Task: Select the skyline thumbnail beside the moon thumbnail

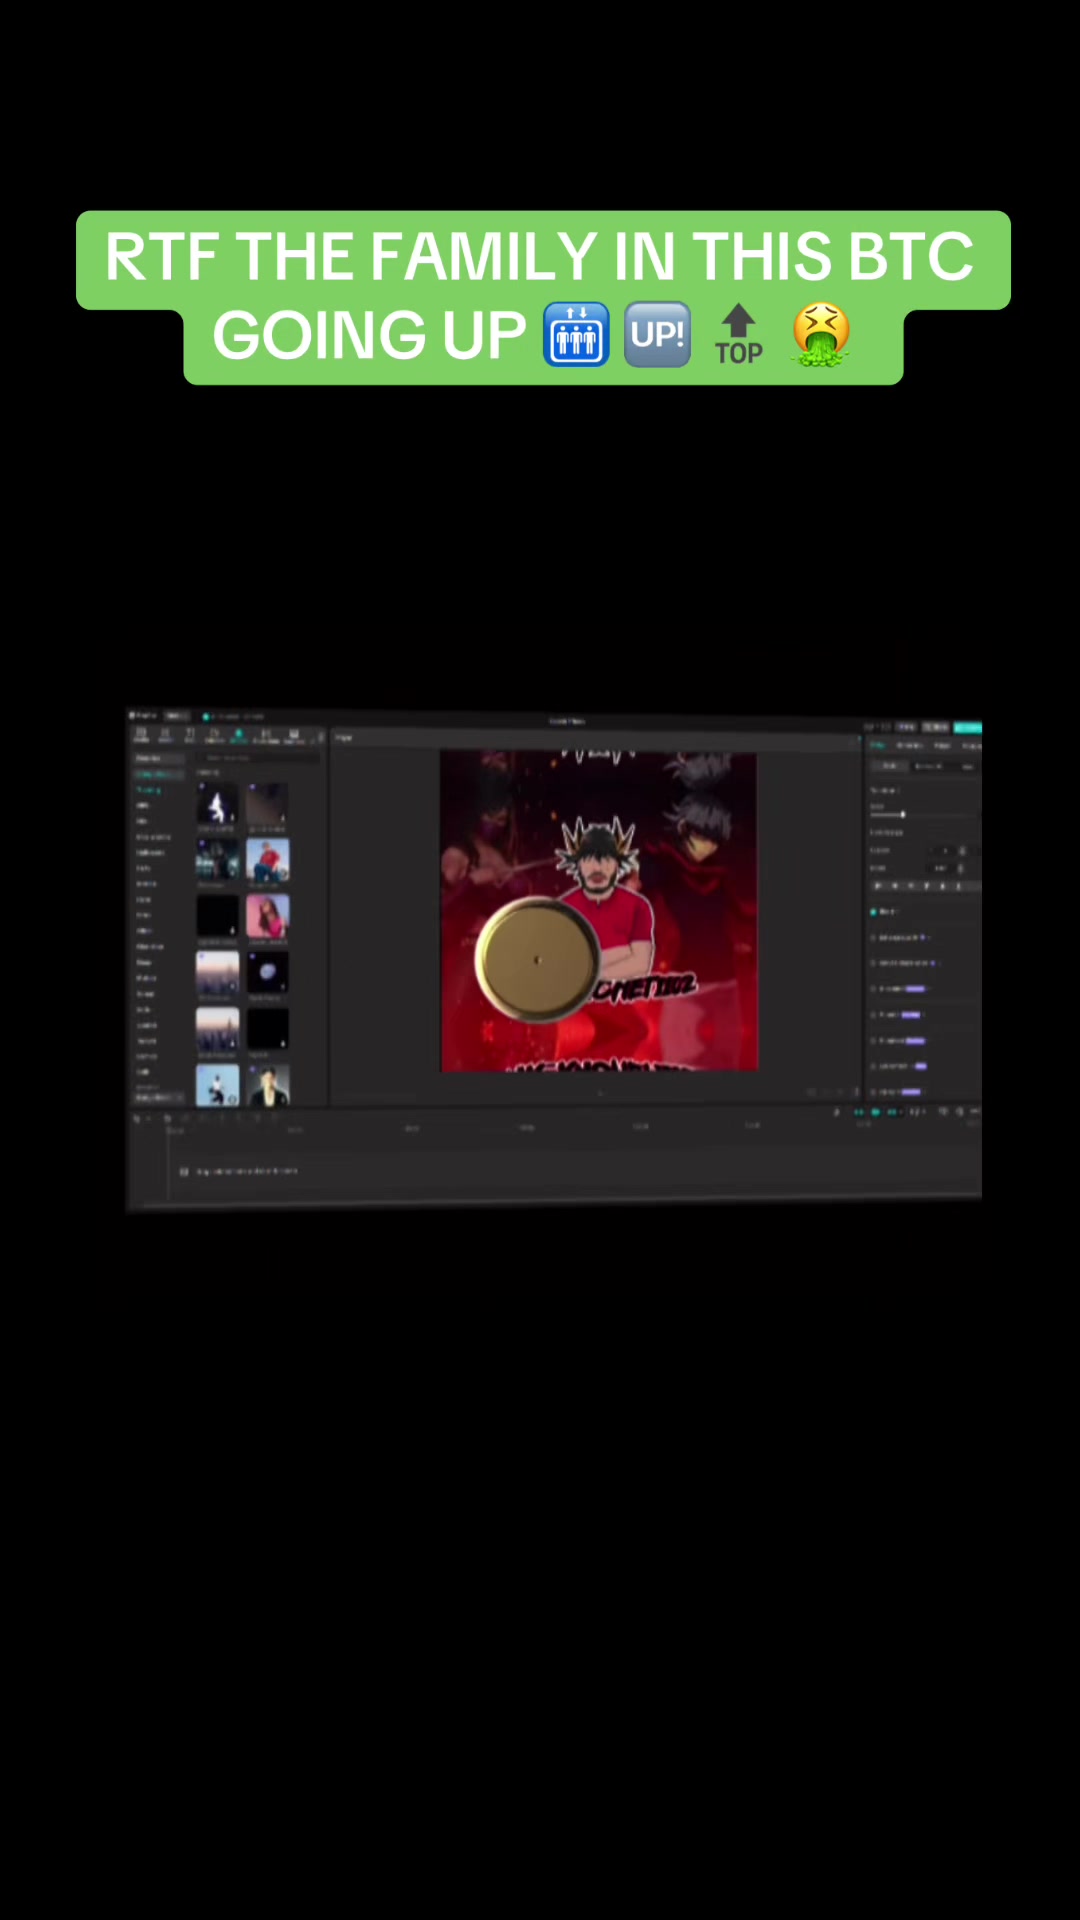Action: (217, 971)
